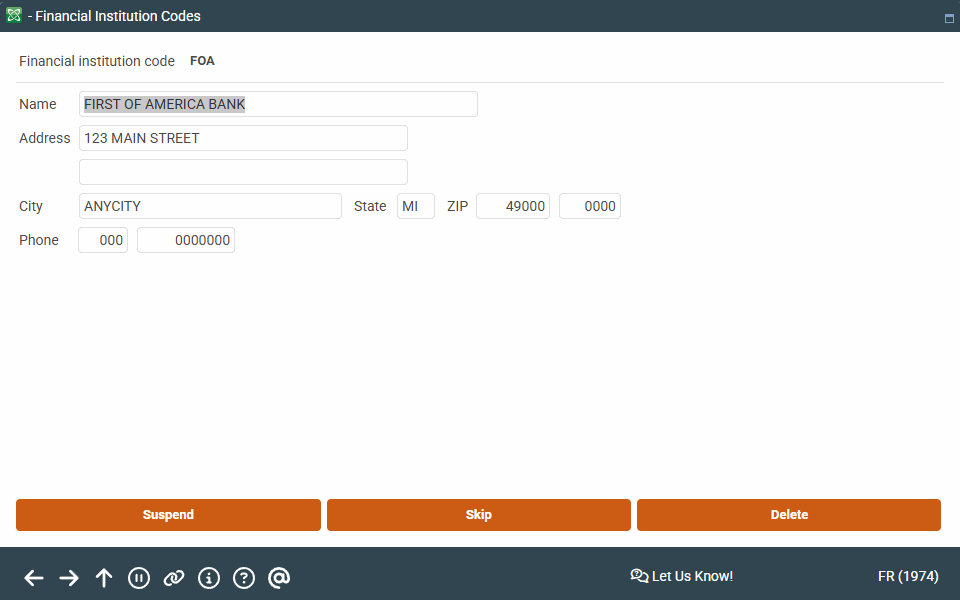
Task: Click the phone area code field 000
Action: point(103,240)
